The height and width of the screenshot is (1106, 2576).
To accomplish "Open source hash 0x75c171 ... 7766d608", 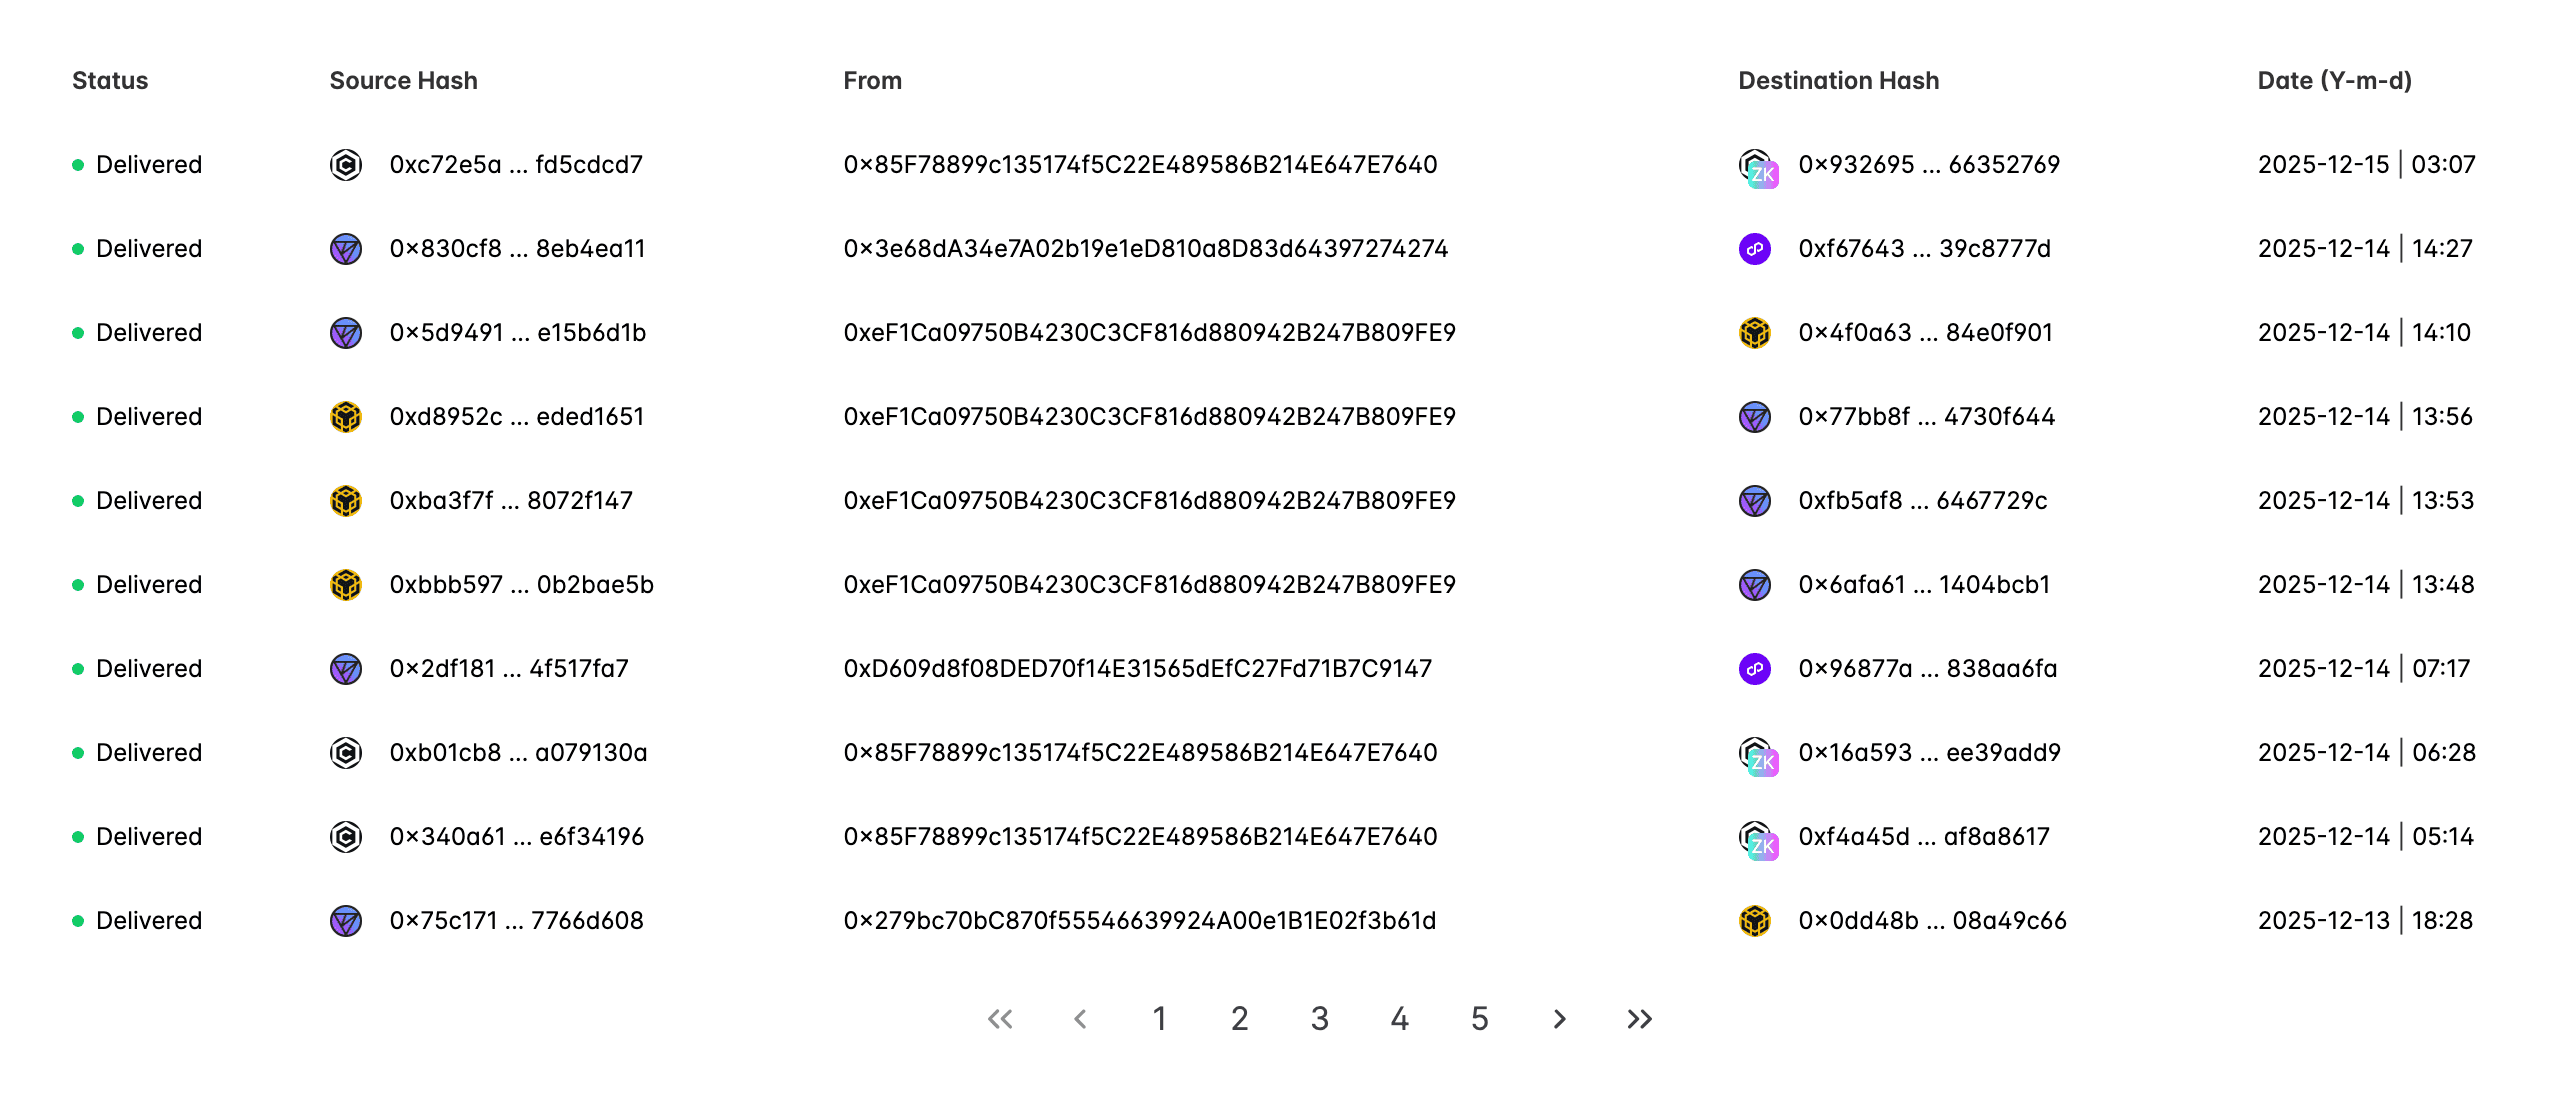I will click(517, 921).
